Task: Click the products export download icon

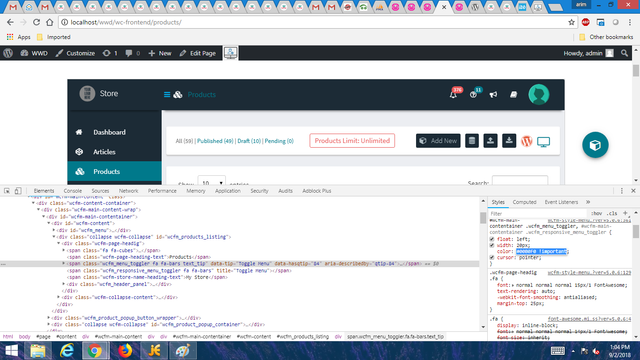Action: 509,141
